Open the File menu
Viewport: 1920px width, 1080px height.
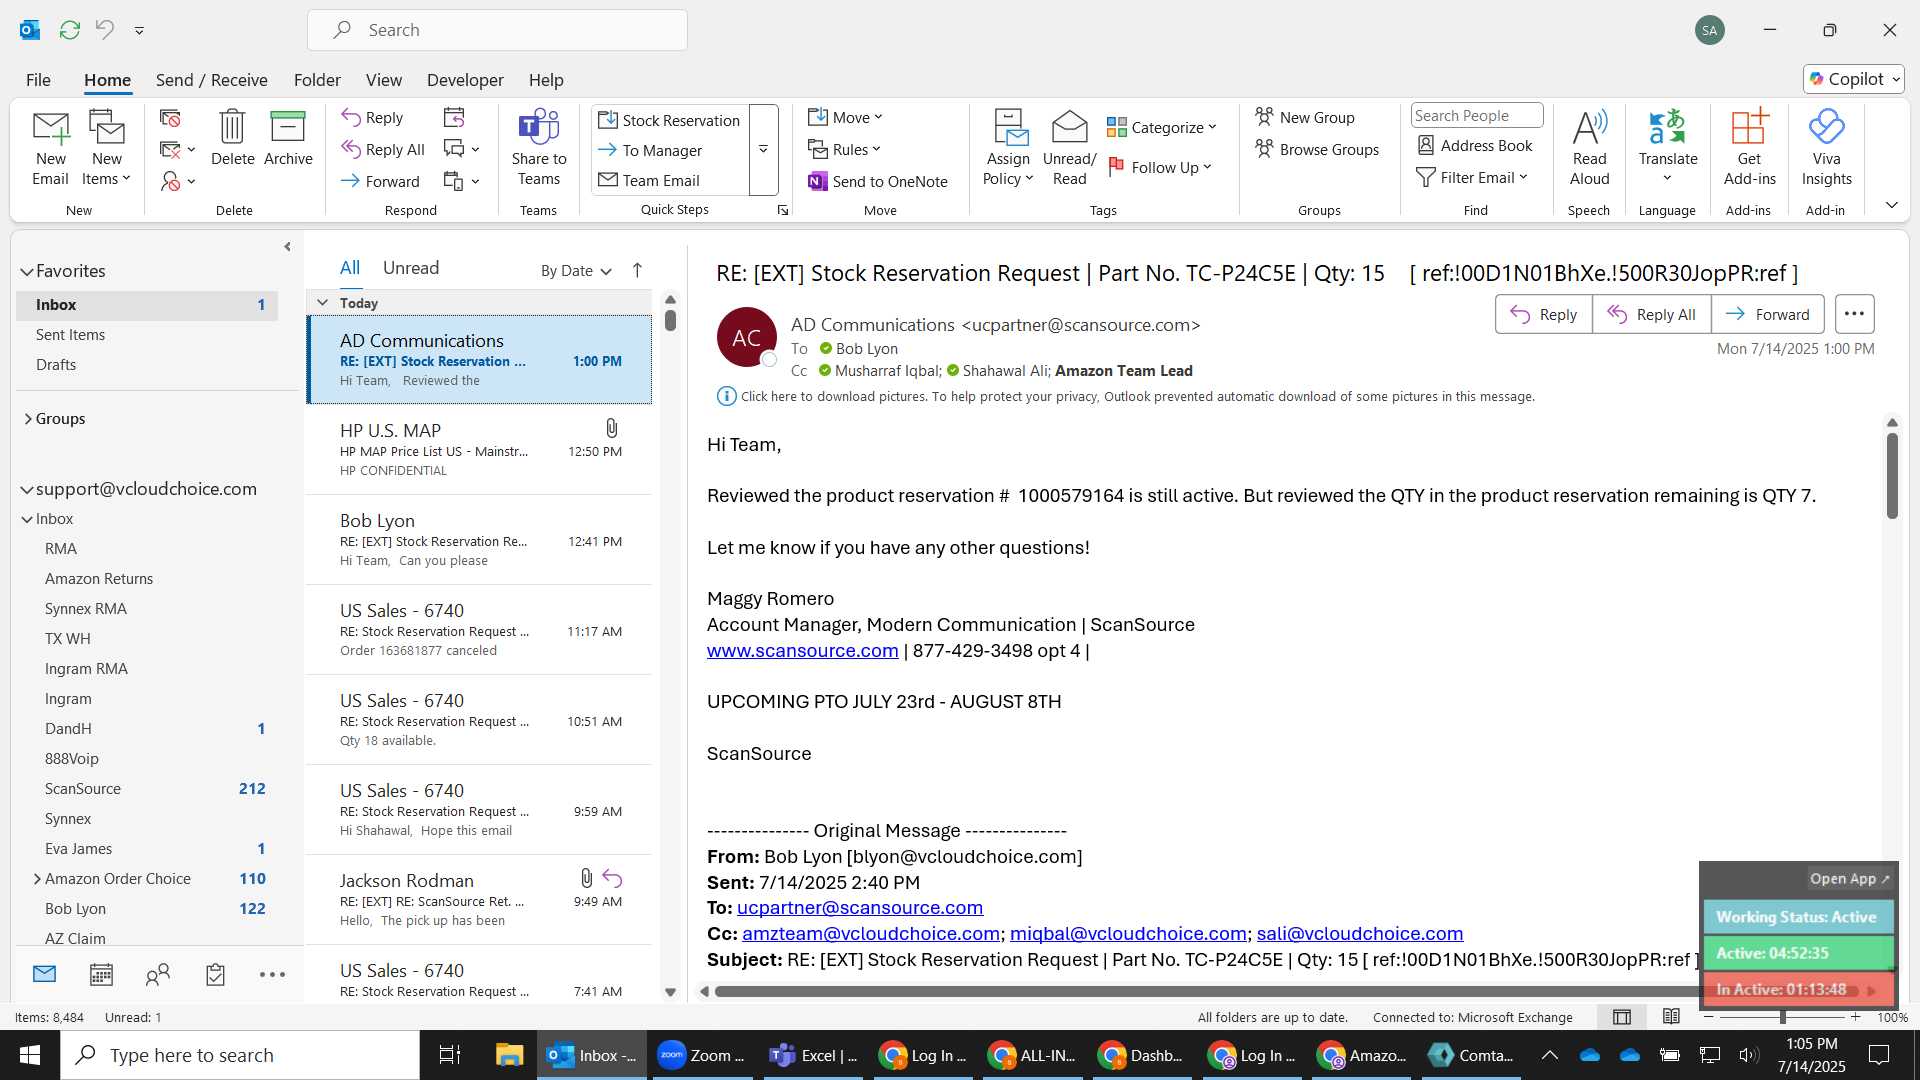point(38,80)
